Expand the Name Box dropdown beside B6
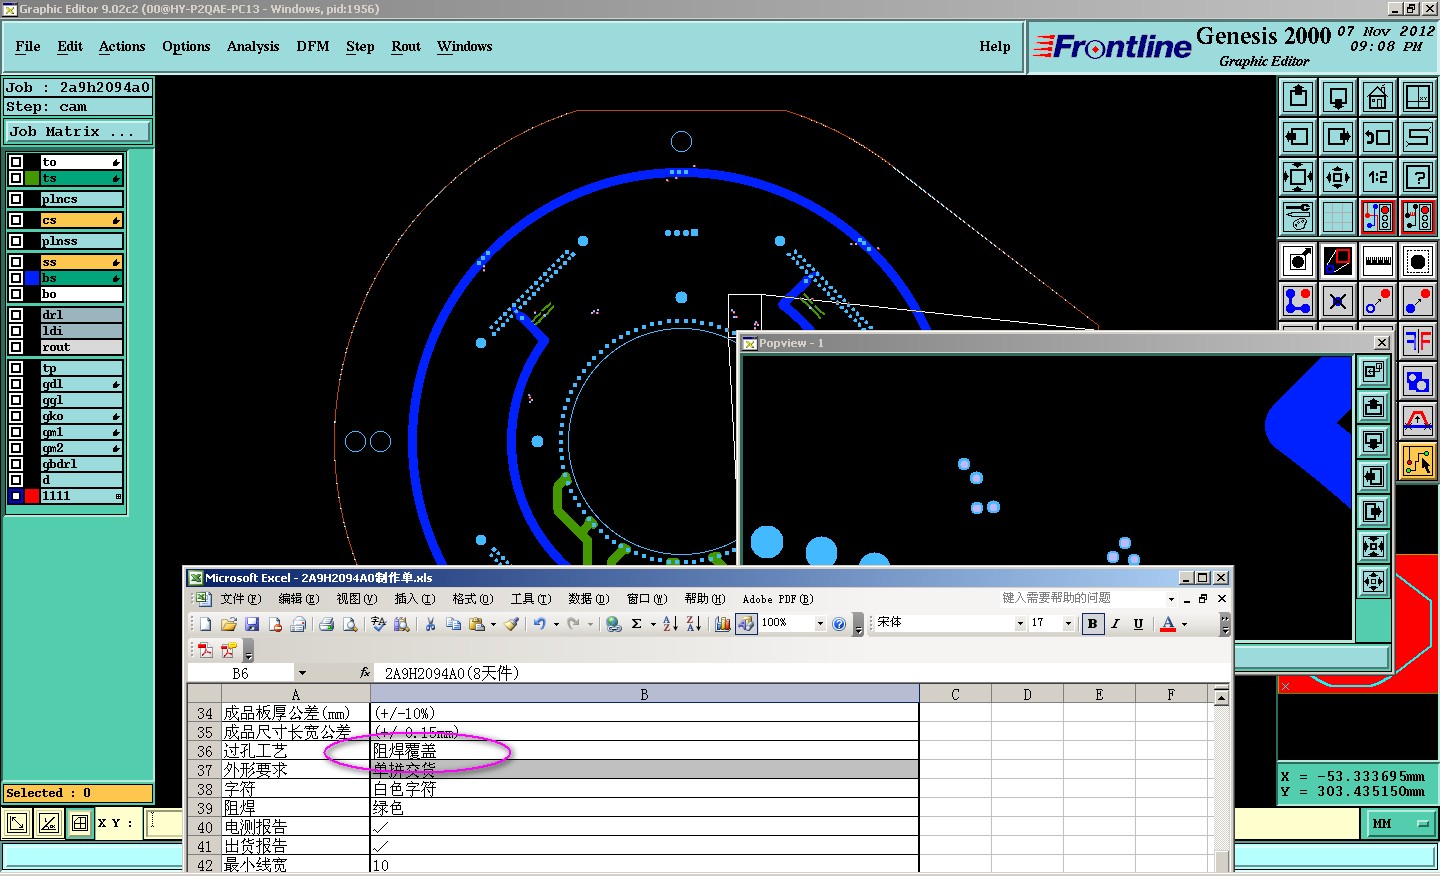1440x876 pixels. pos(302,673)
